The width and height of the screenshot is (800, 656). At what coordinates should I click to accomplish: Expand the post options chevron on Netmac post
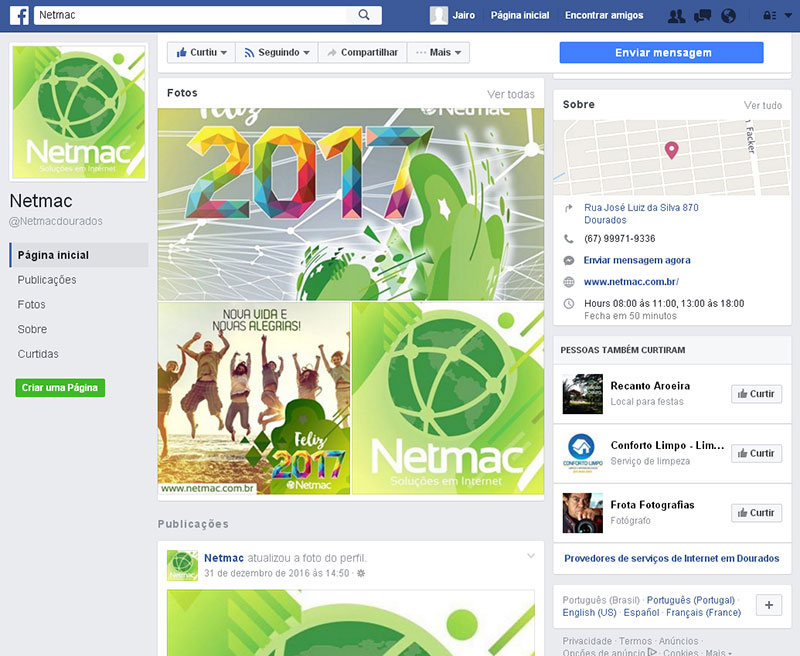(x=531, y=556)
